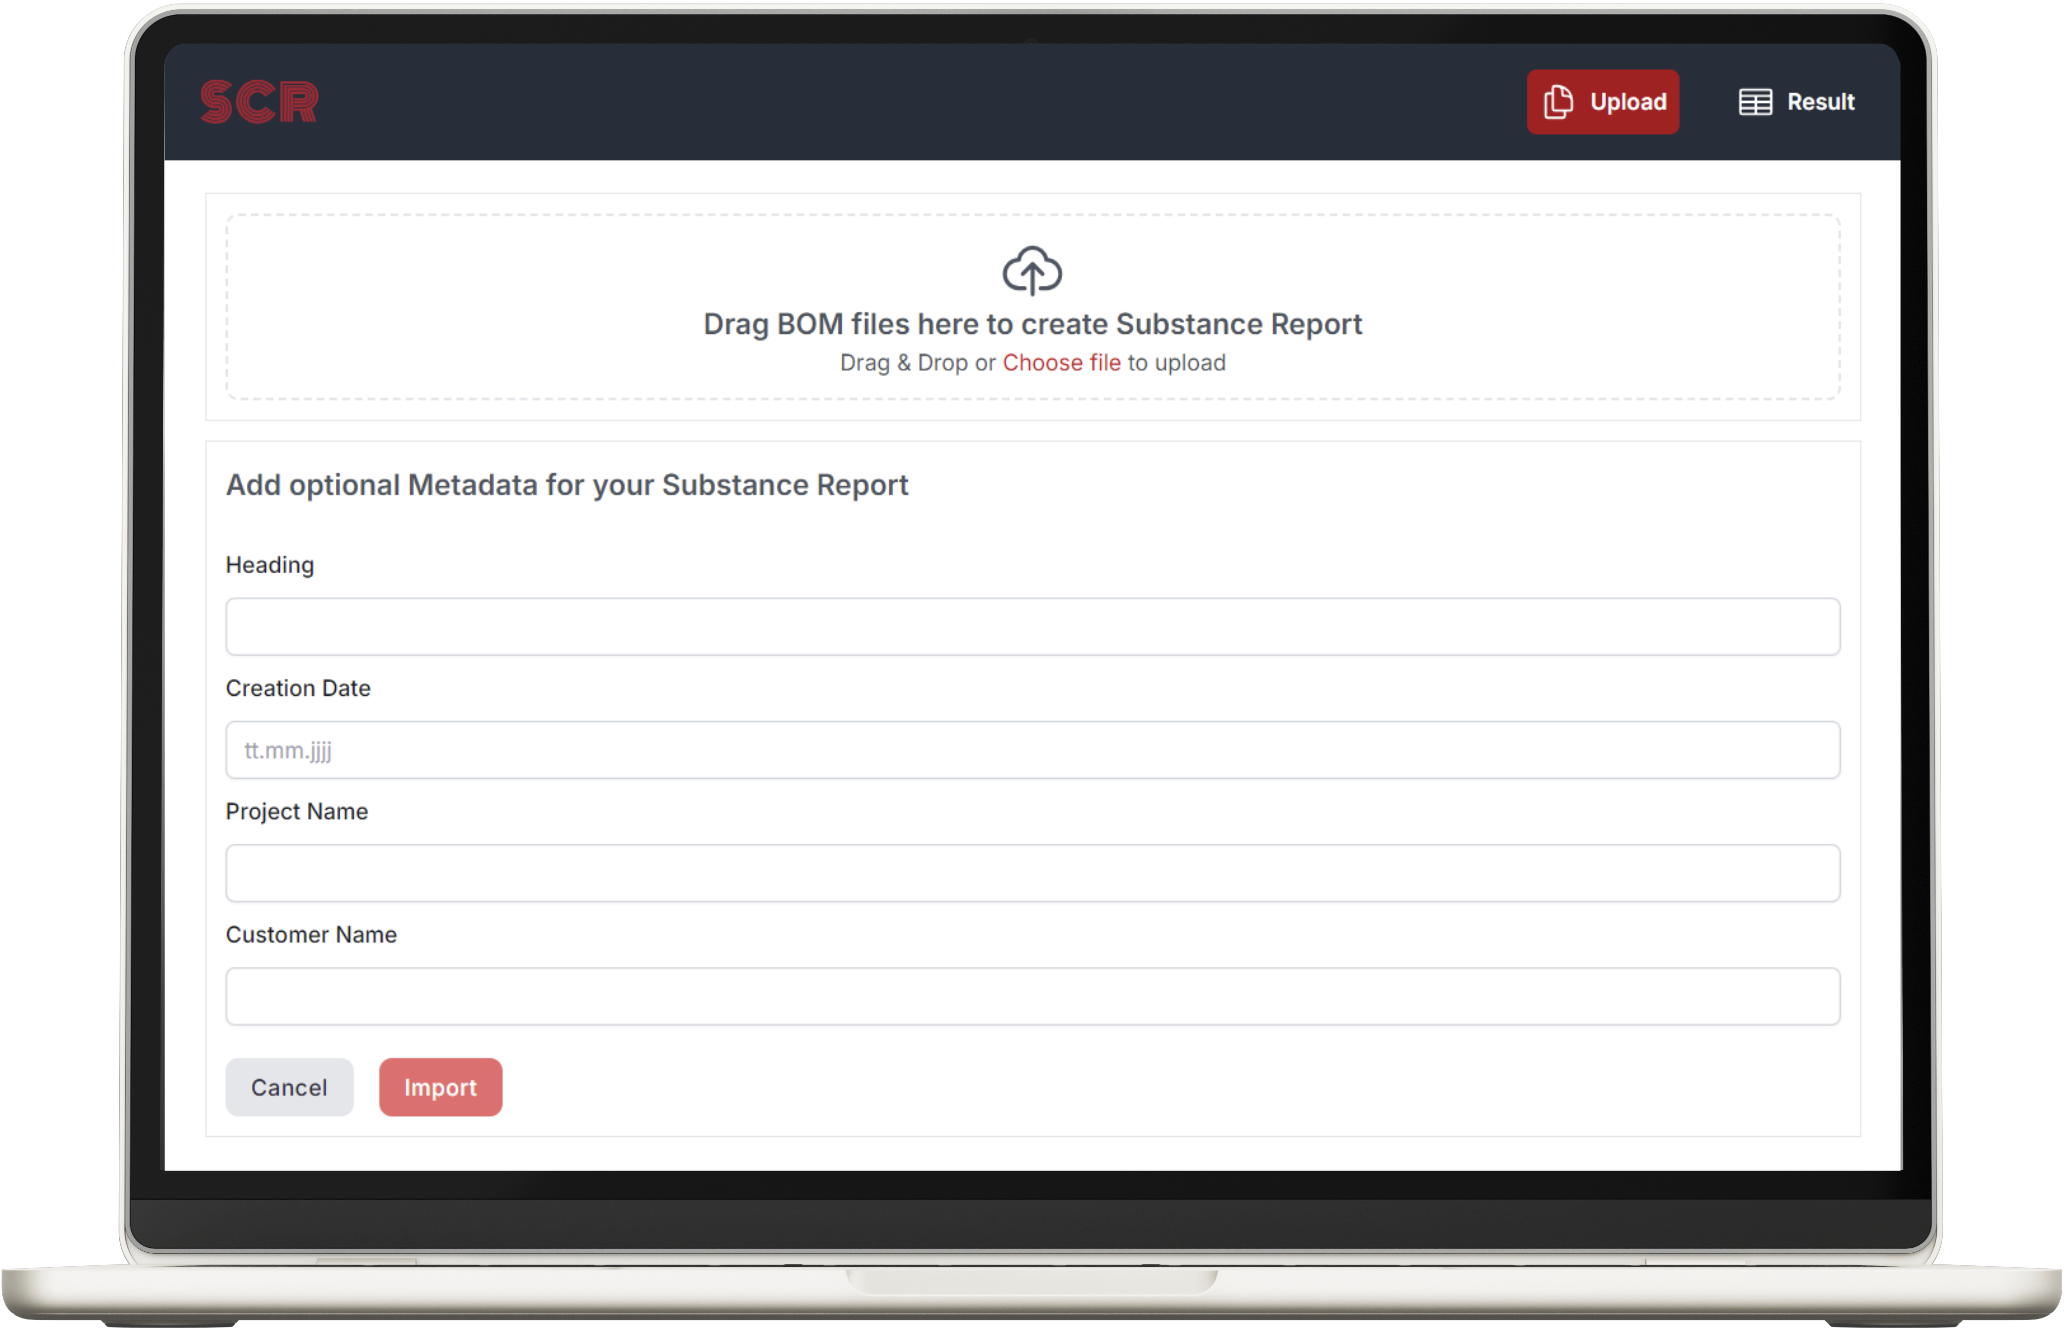Click the Cancel button
Screen dimensions: 2064x1329
tap(289, 1087)
